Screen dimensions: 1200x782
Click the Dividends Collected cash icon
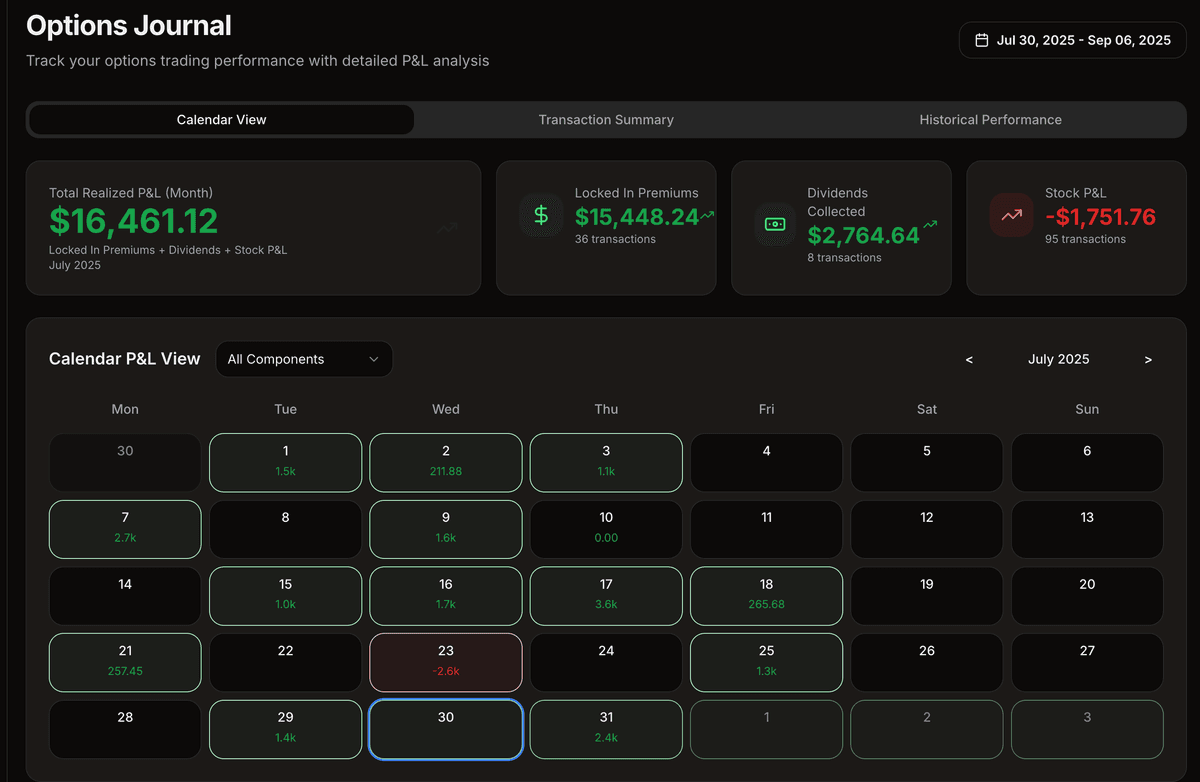pos(775,224)
